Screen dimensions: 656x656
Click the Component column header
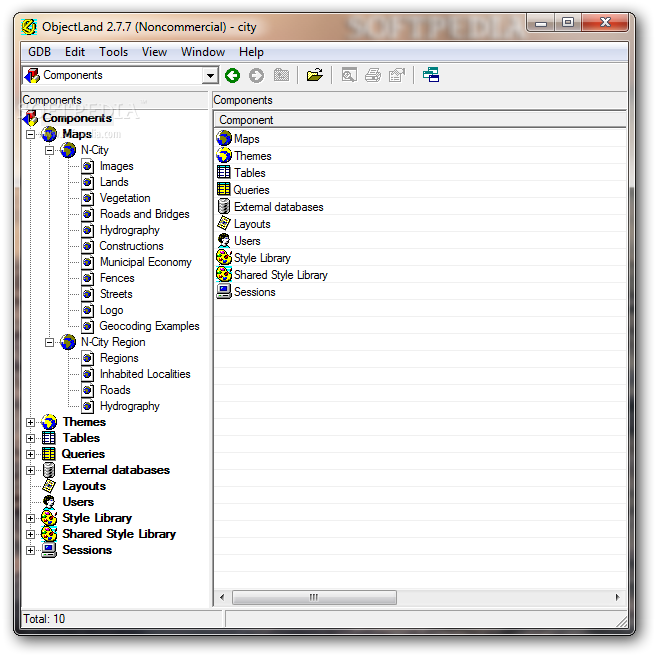(x=420, y=120)
